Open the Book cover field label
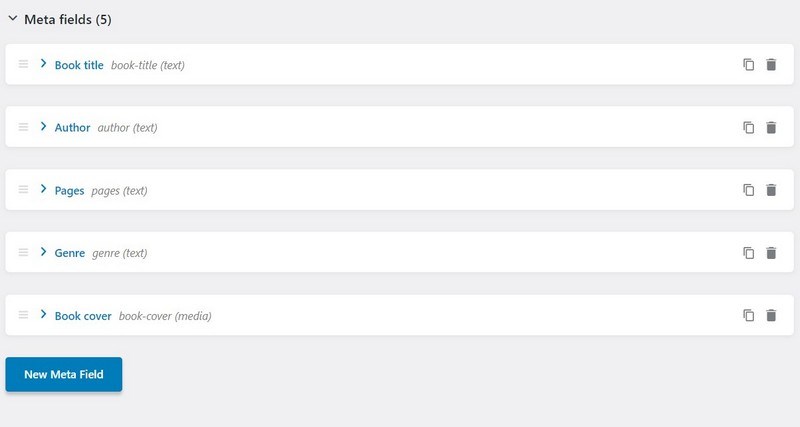Viewport: 800px width, 427px height. 83,316
